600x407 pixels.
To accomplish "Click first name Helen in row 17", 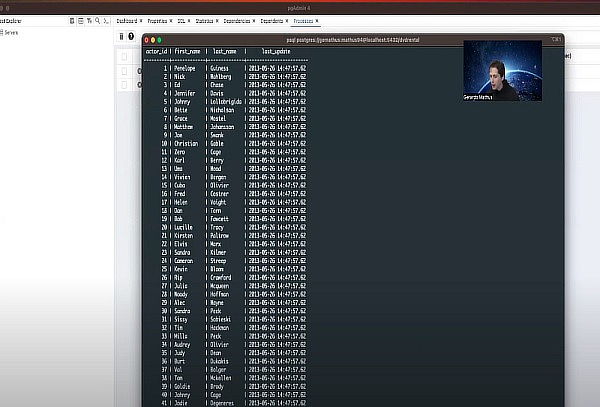I will point(181,202).
